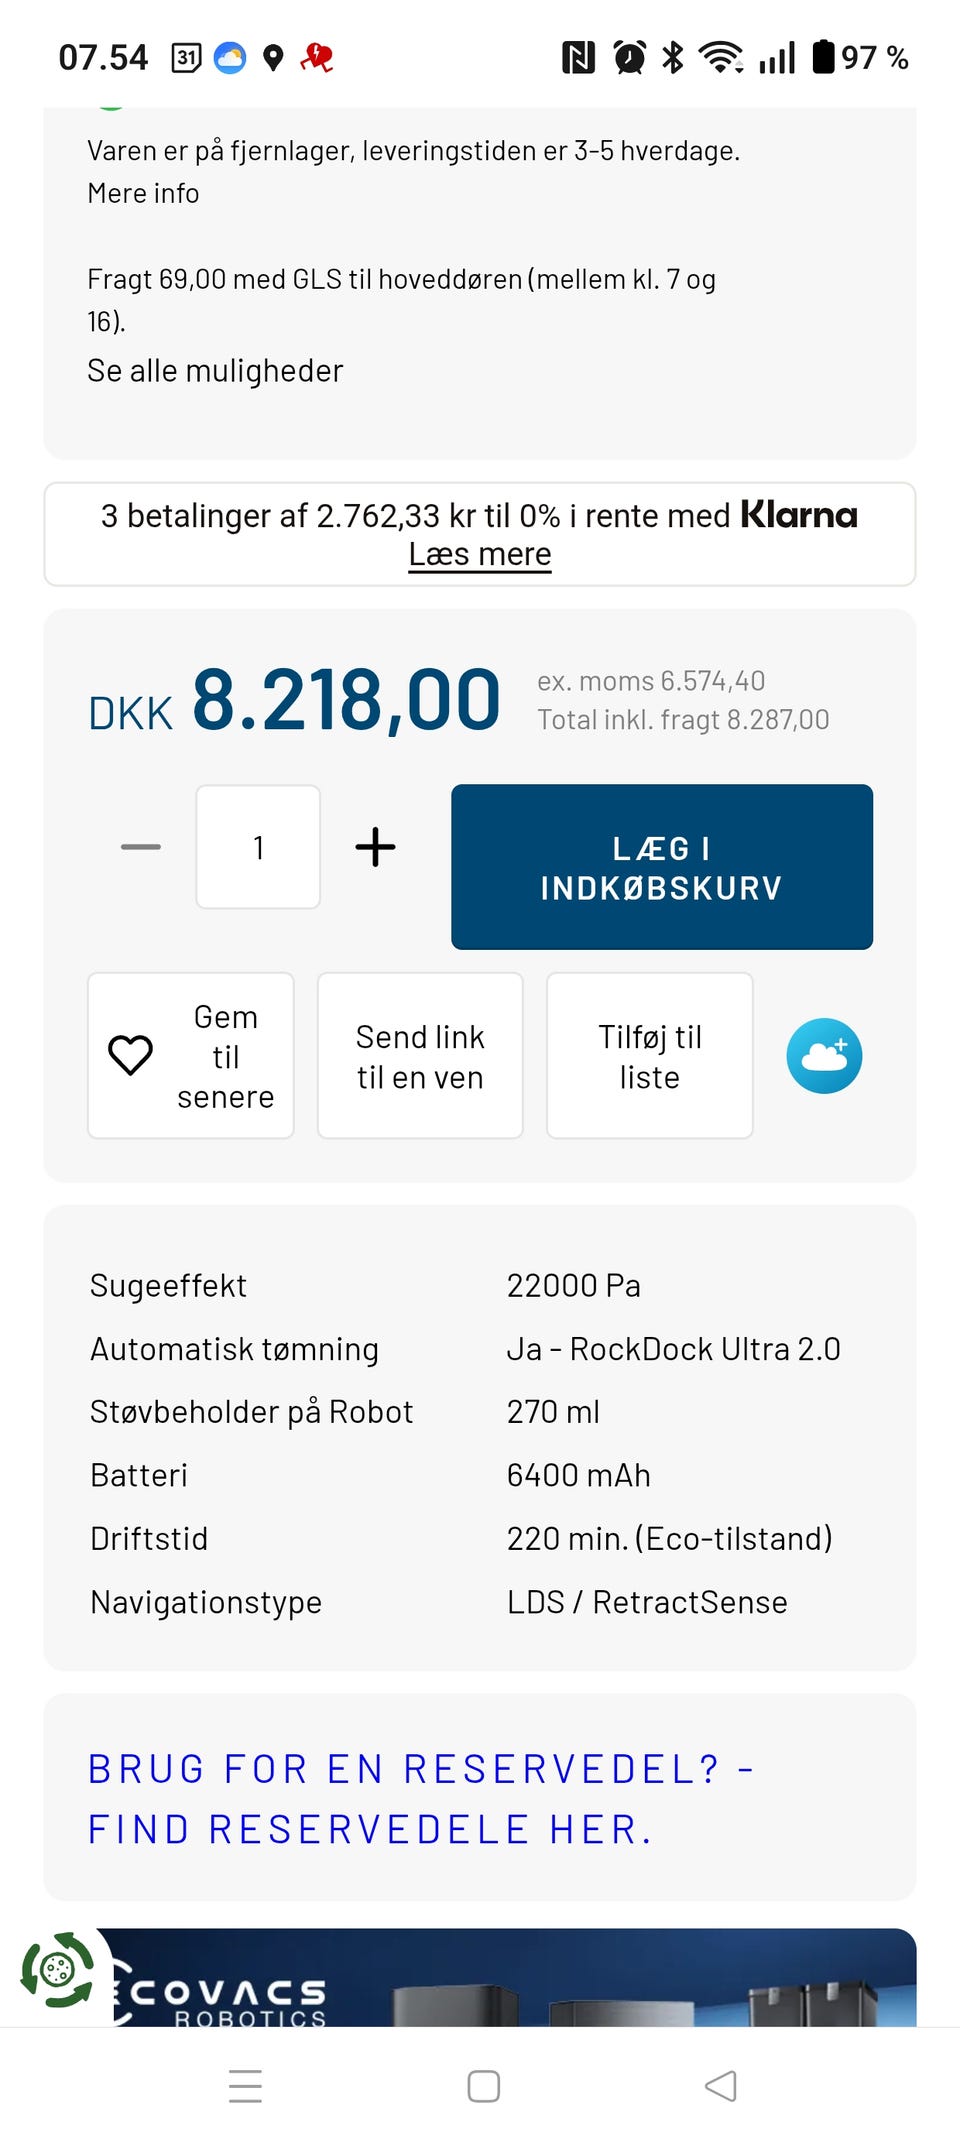Tap the weather icon in status bar
Image resolution: width=960 pixels, height=2146 pixels.
point(230,58)
